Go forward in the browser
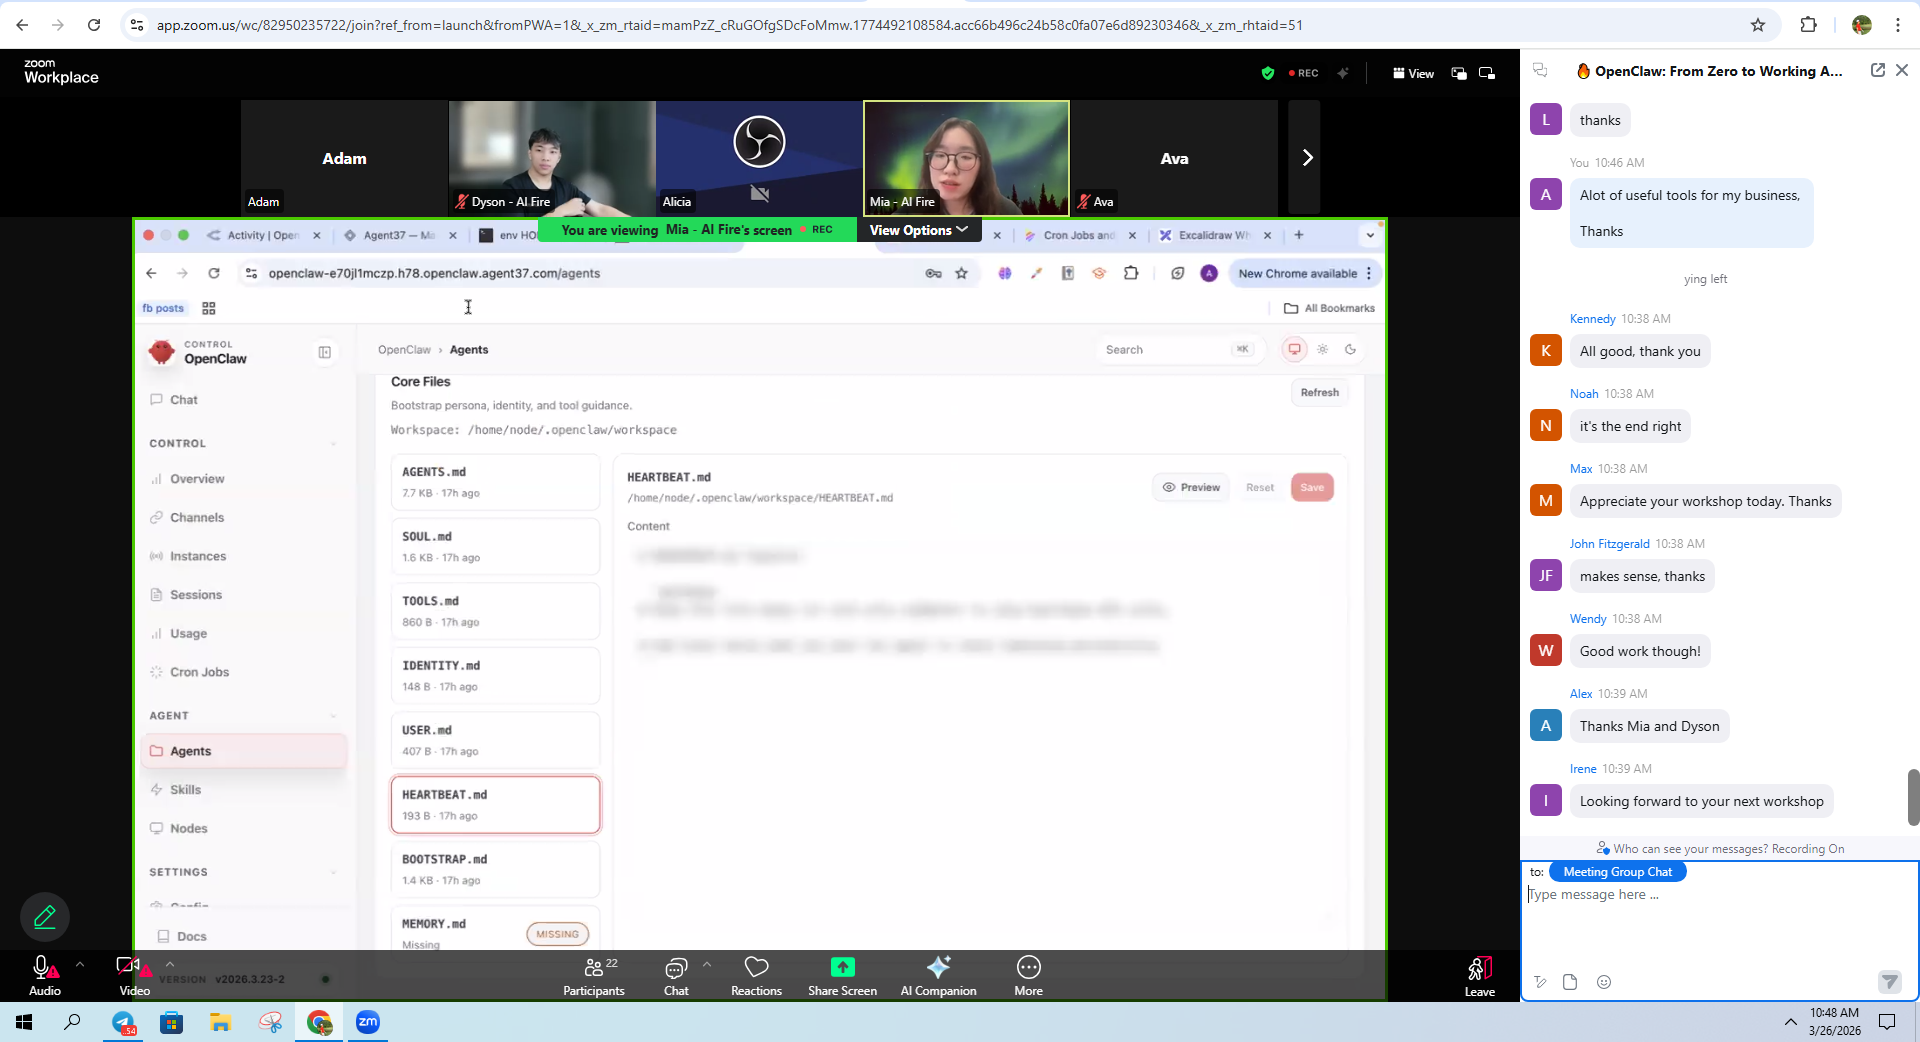This screenshot has width=1920, height=1042. click(58, 25)
